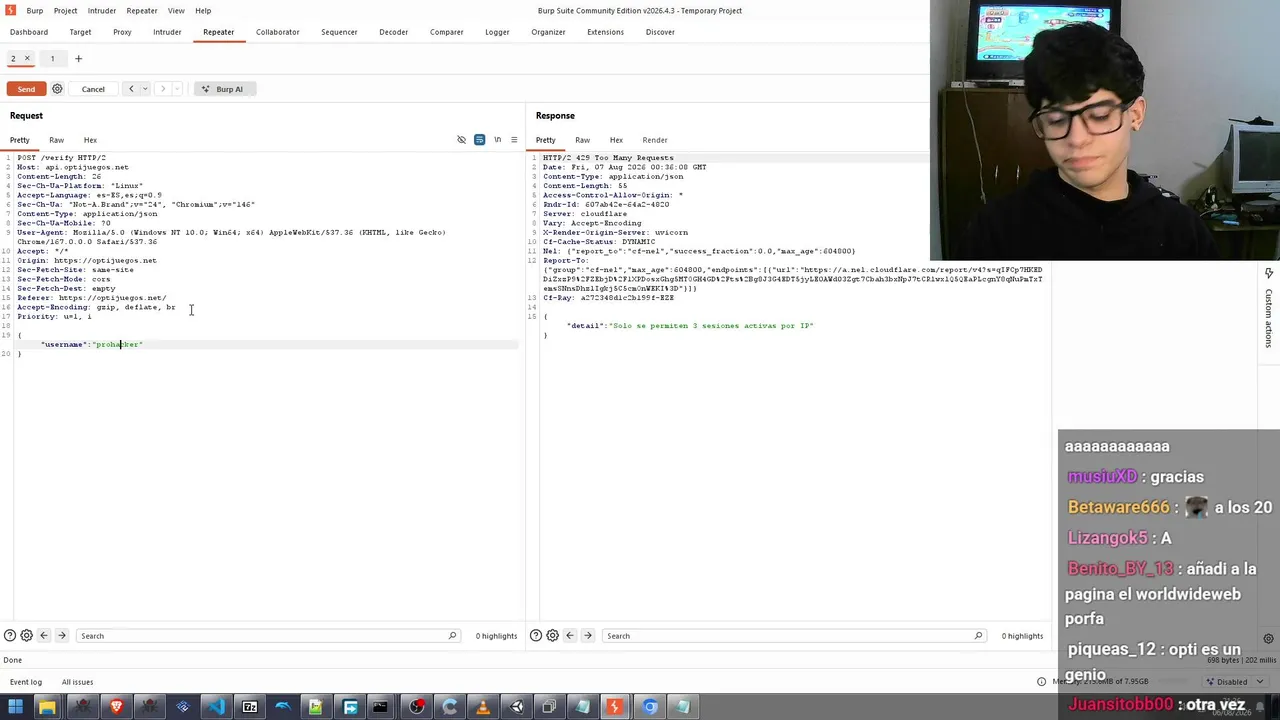This screenshot has width=1280, height=720.
Task: Close Repeater tab 2
Action: point(27,59)
